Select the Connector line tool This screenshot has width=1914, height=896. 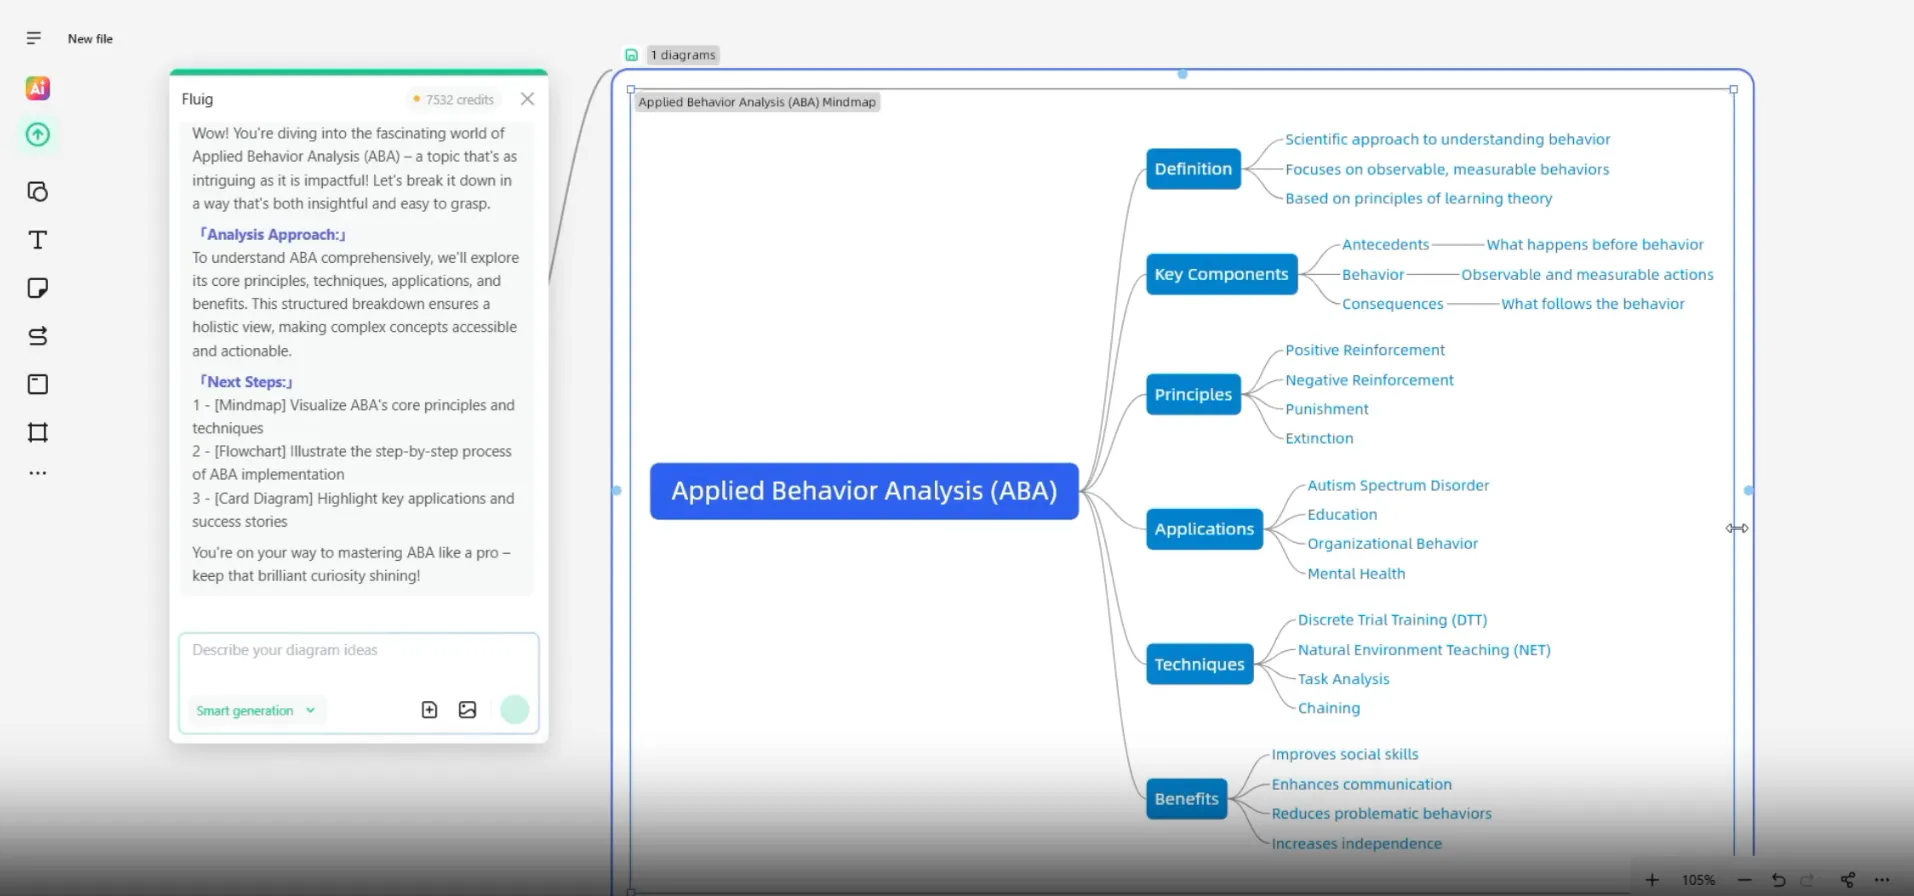pyautogui.click(x=38, y=336)
